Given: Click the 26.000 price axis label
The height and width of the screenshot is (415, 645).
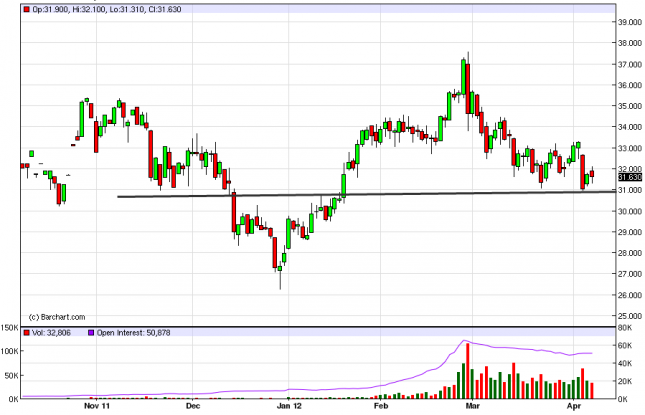Looking at the screenshot, I should pyautogui.click(x=629, y=295).
